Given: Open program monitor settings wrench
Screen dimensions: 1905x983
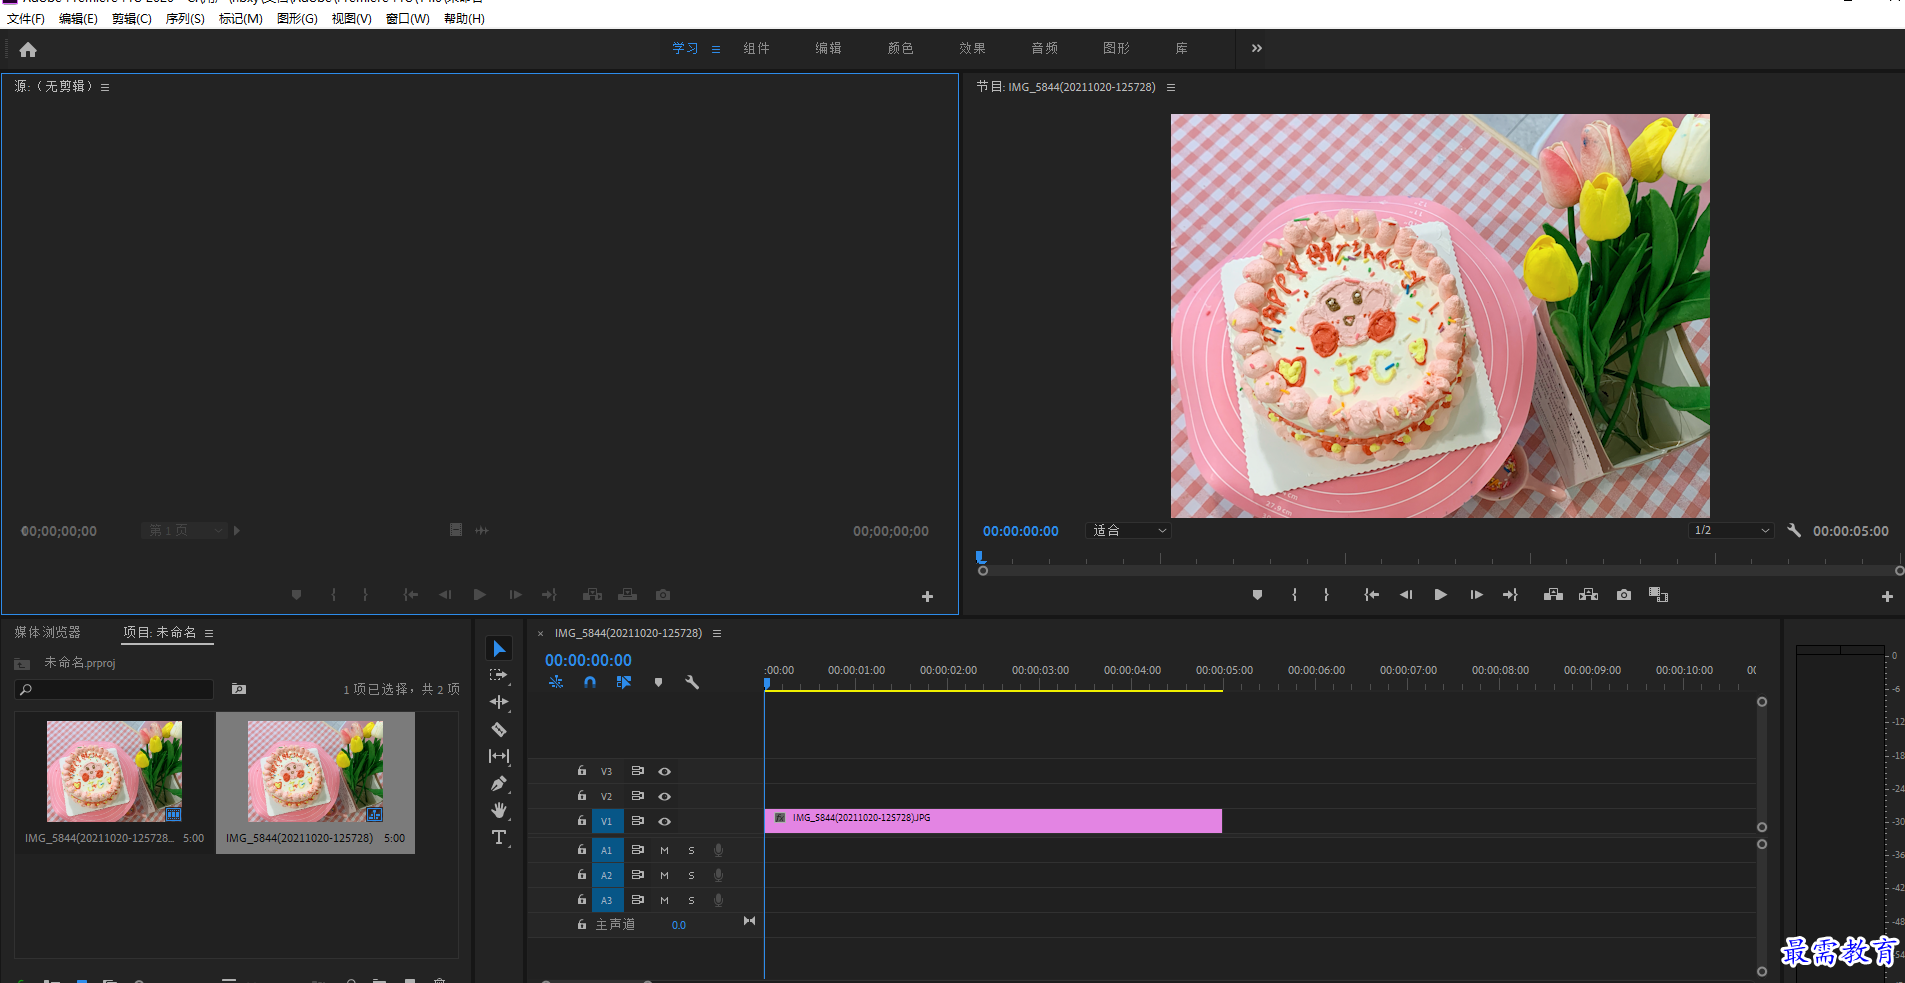Looking at the screenshot, I should click(x=1794, y=531).
